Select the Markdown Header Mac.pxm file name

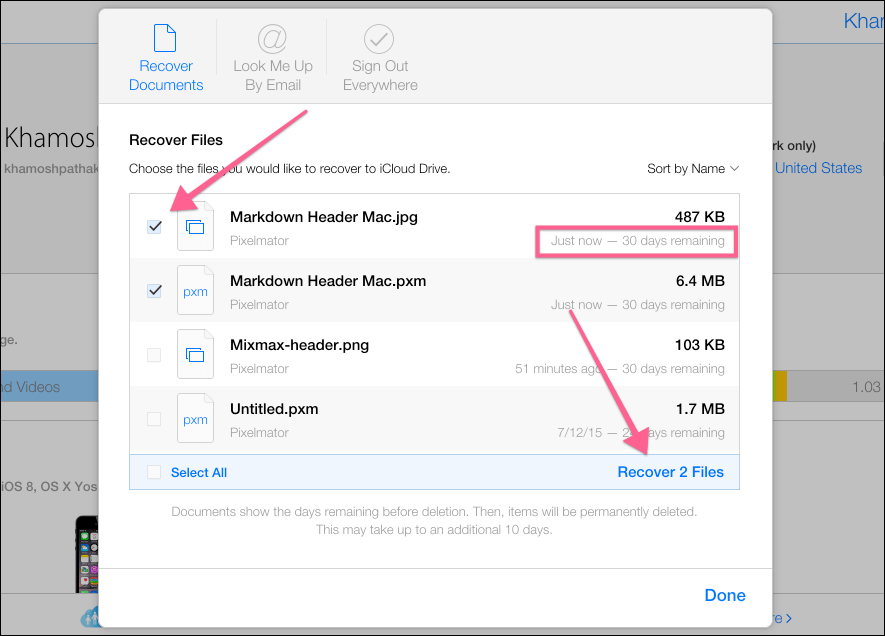(328, 281)
